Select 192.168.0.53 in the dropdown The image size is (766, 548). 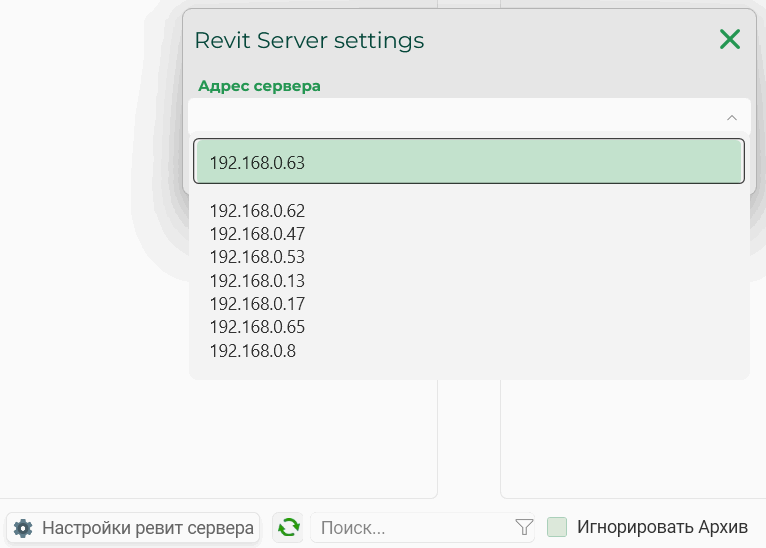click(x=257, y=257)
